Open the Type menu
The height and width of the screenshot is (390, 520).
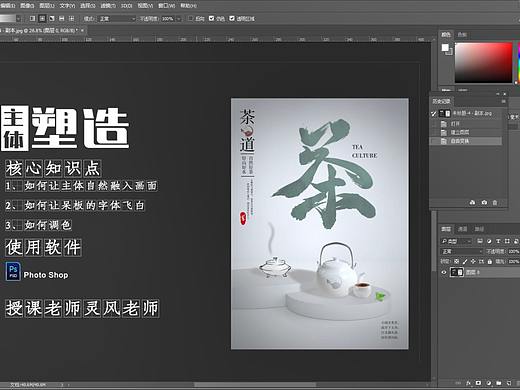(67, 5)
